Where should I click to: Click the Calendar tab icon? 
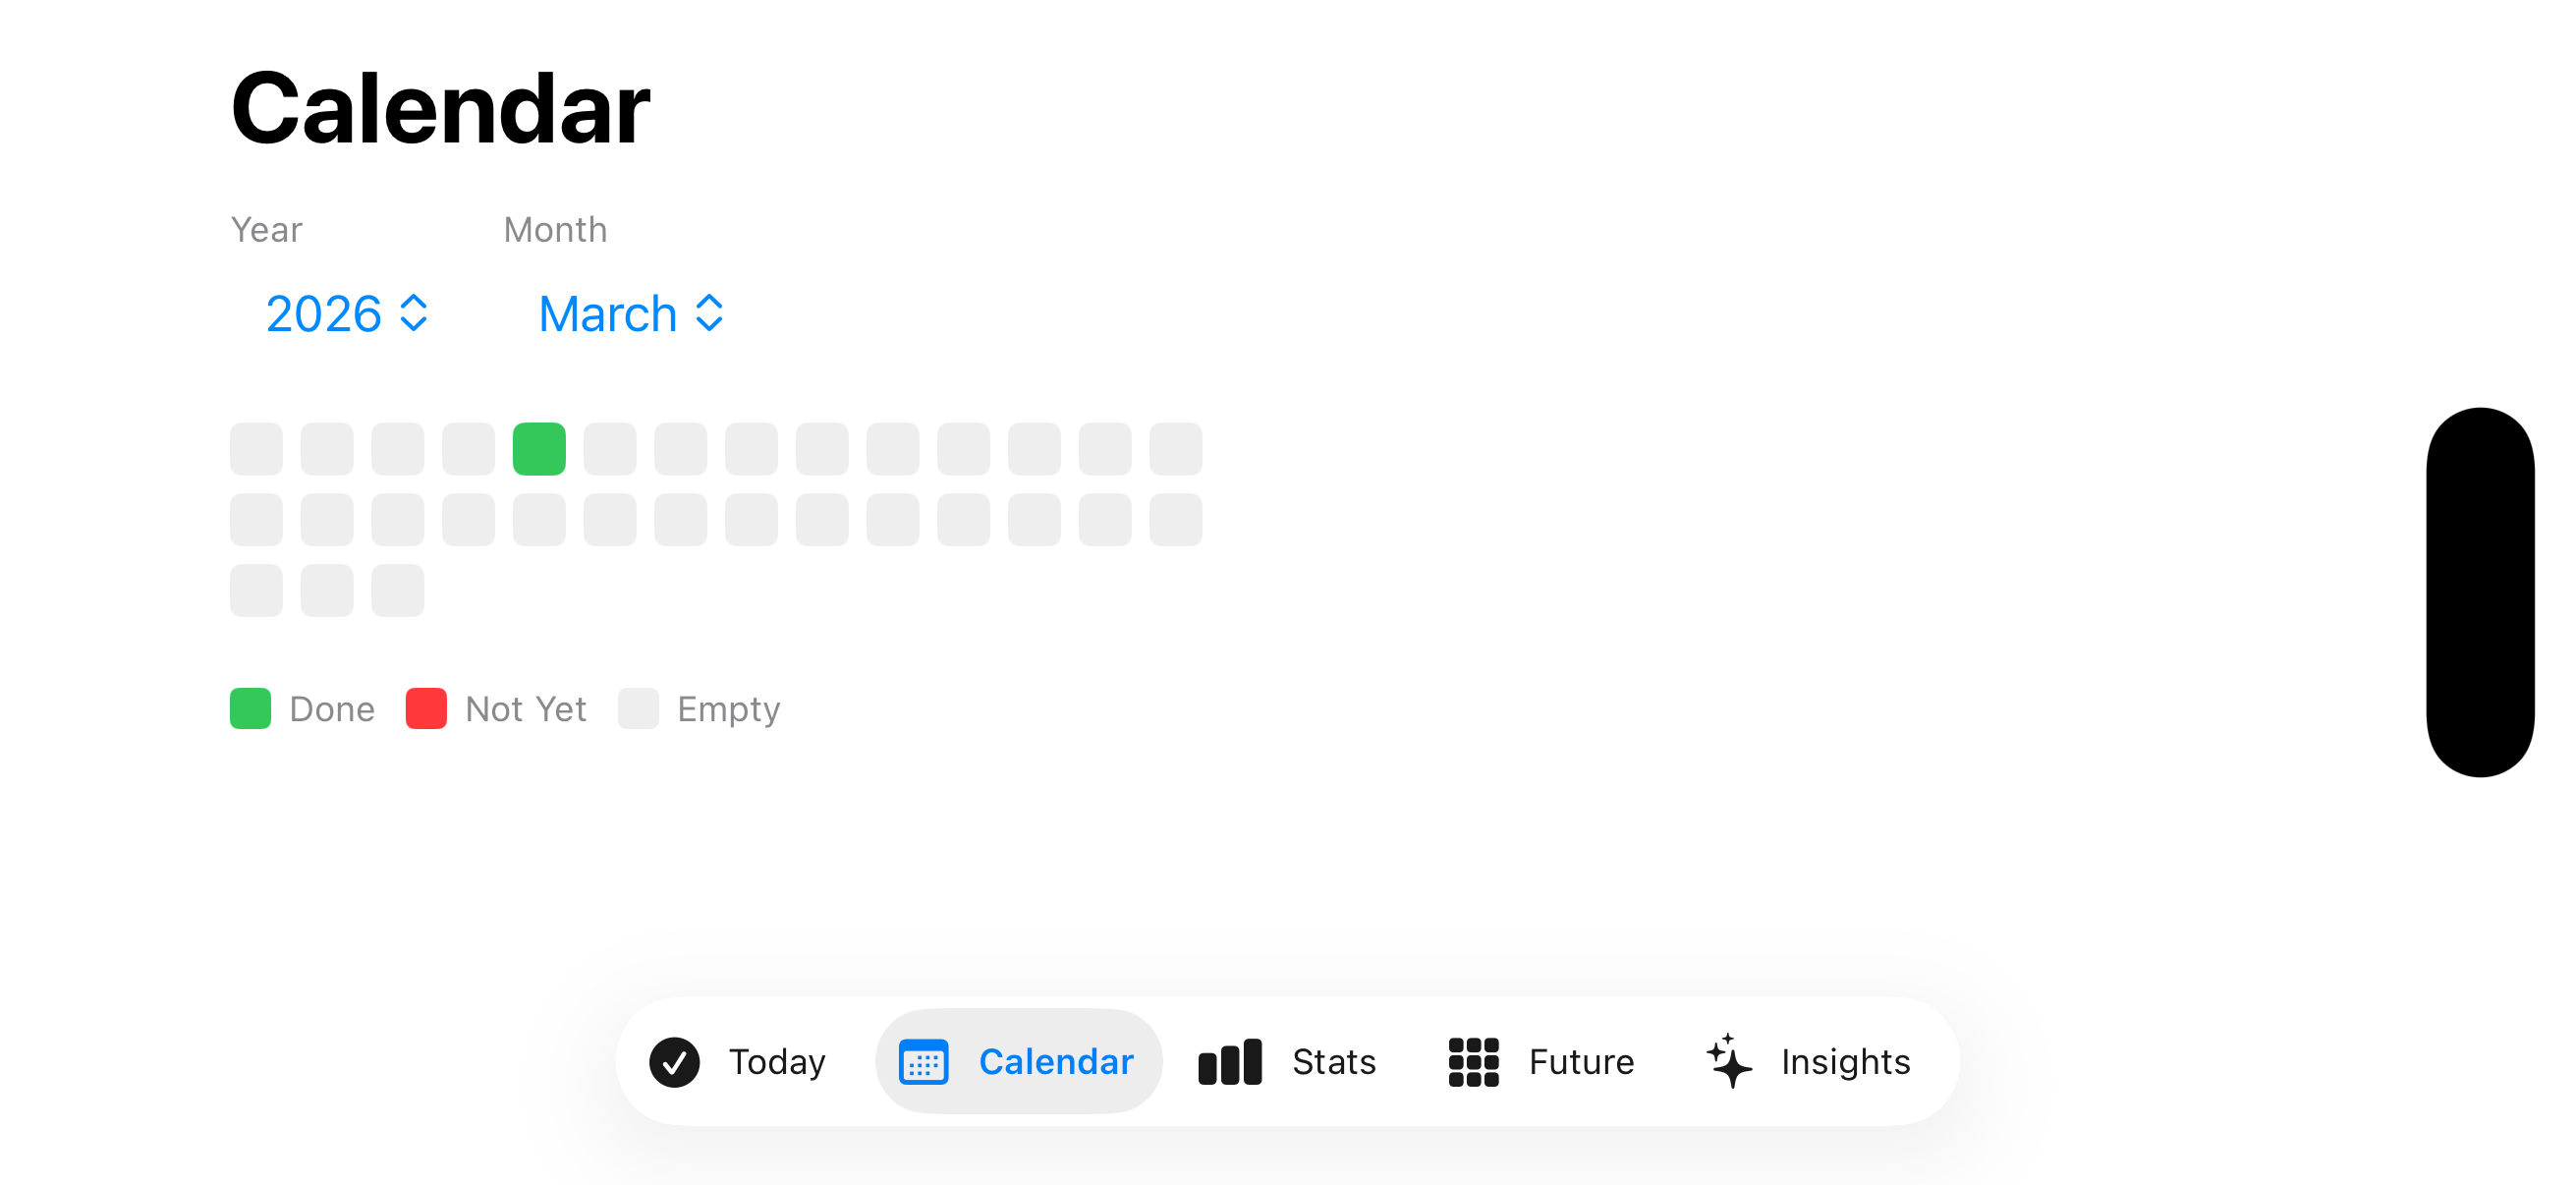(923, 1061)
